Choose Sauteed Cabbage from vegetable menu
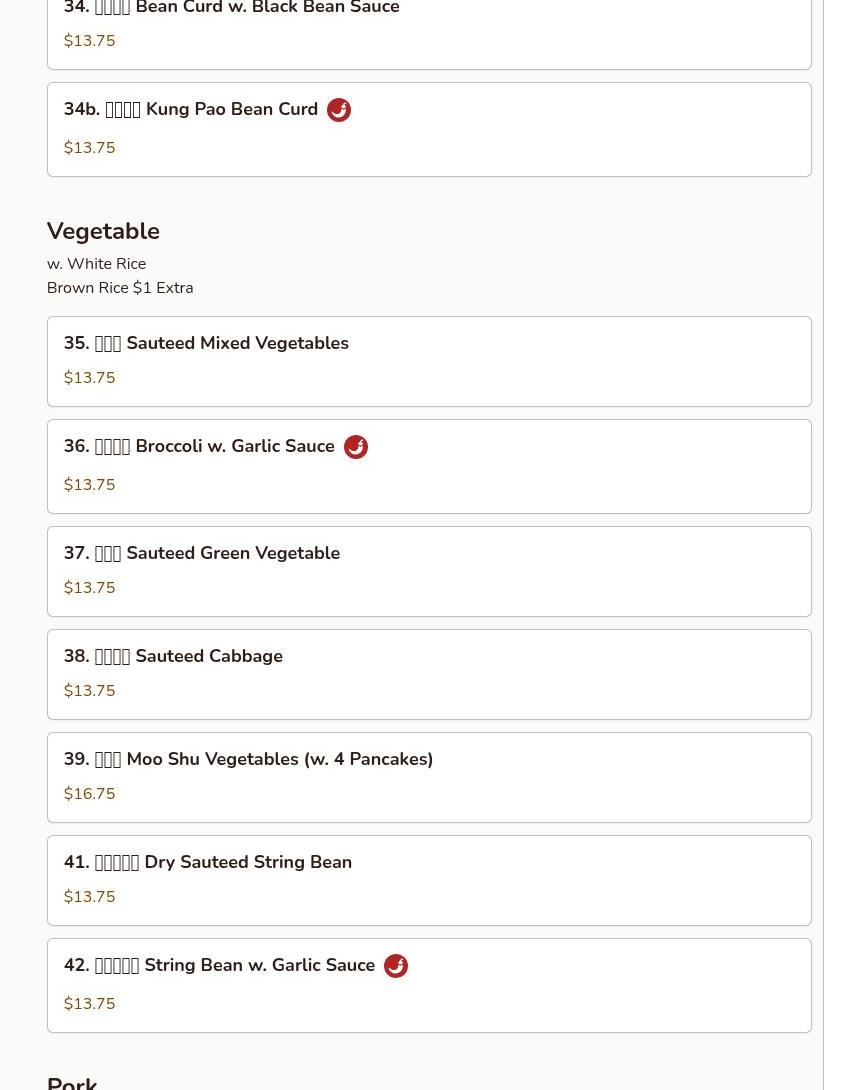 pos(428,674)
